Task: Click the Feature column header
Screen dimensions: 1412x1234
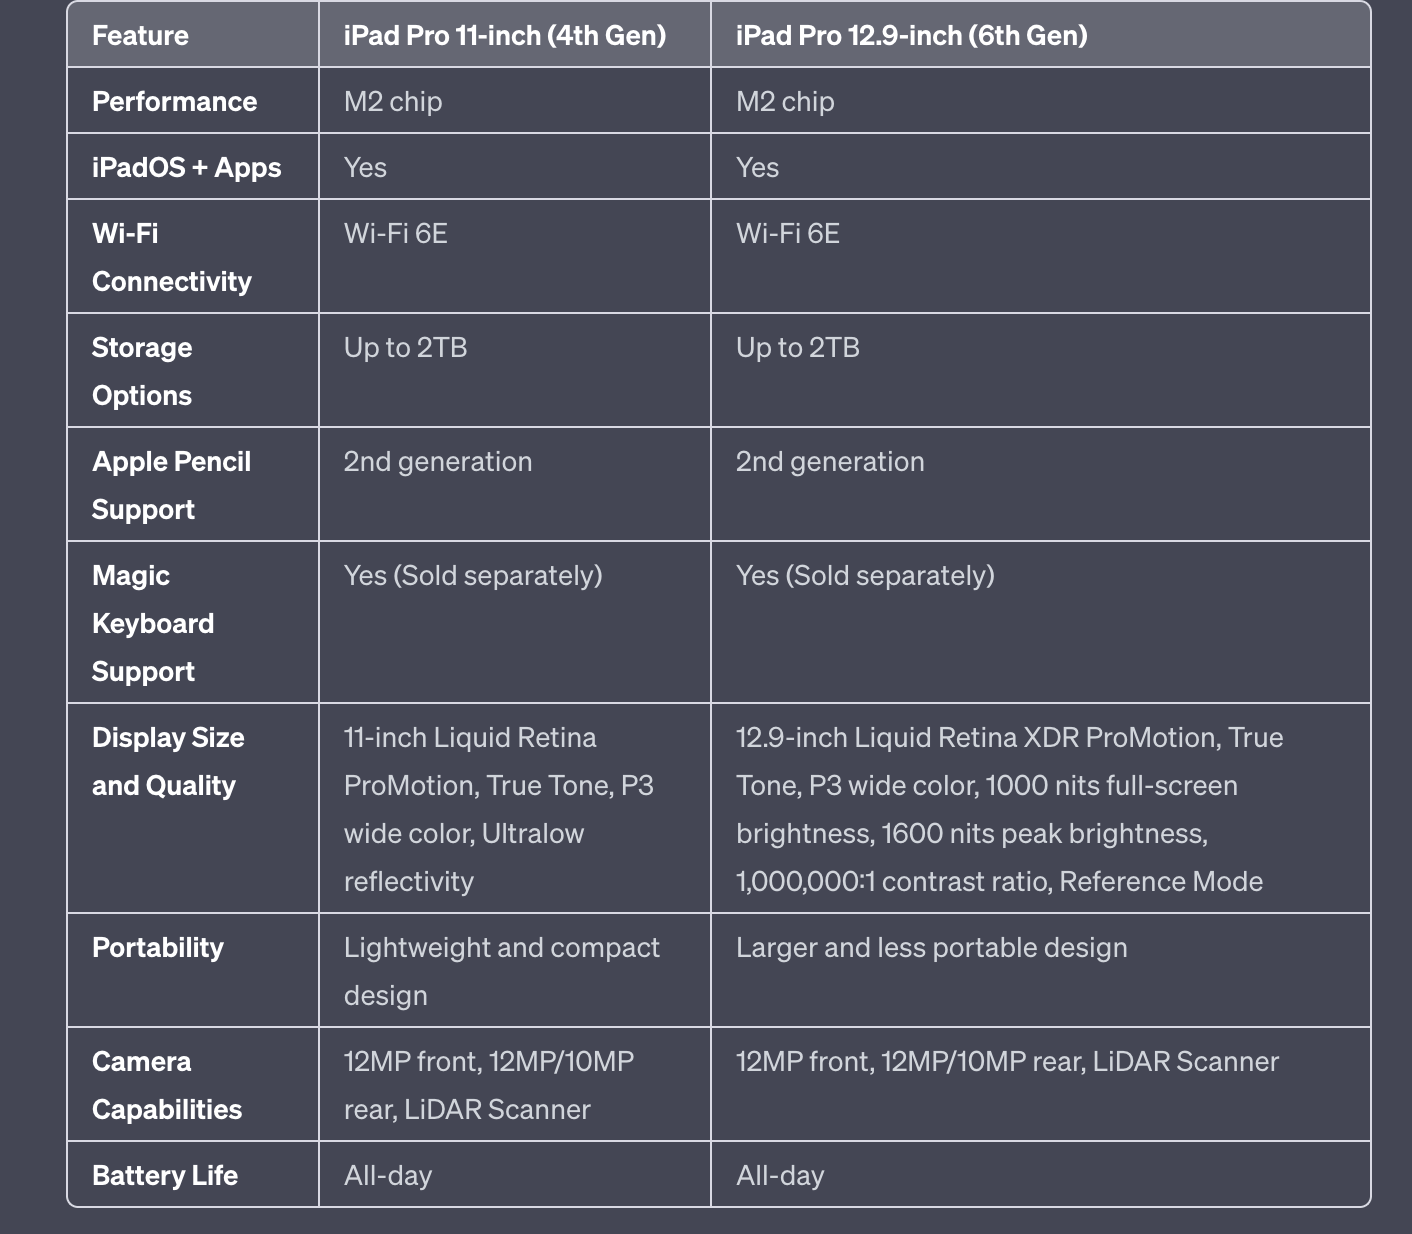Action: click(x=140, y=35)
